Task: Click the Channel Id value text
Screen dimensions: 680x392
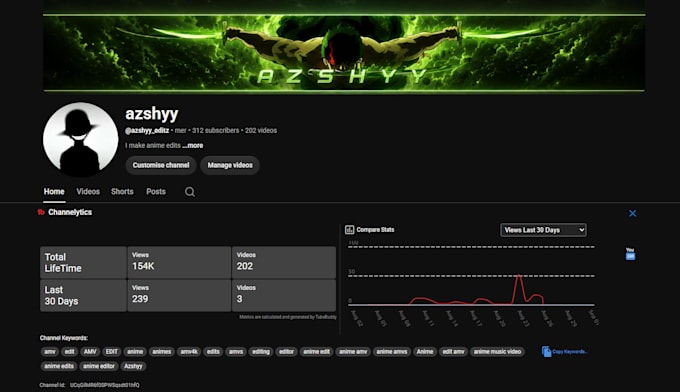Action: point(105,385)
